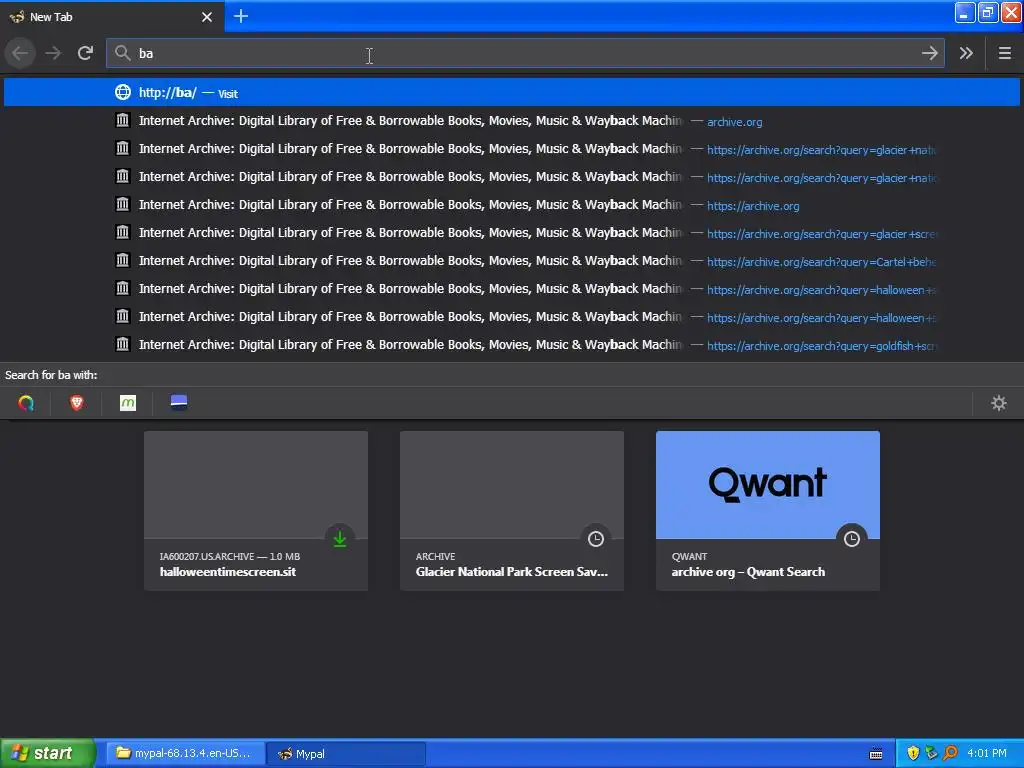Viewport: 1024px width, 768px height.
Task: Click the globe icon next to http://ba/
Action: [x=123, y=92]
